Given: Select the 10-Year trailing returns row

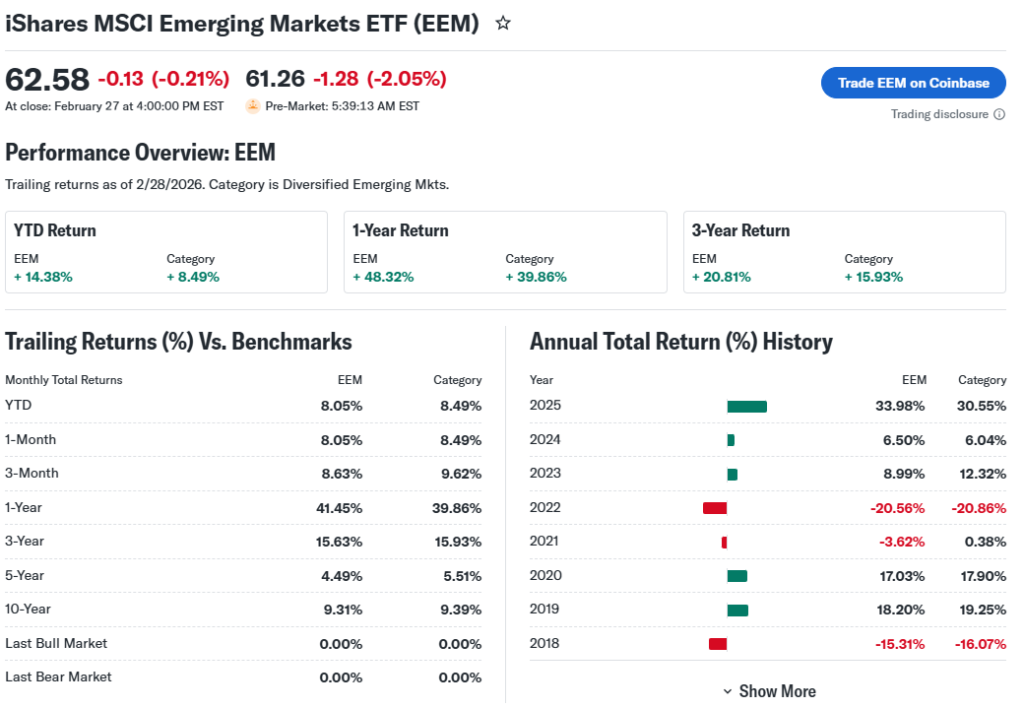Looking at the screenshot, I should coord(243,609).
